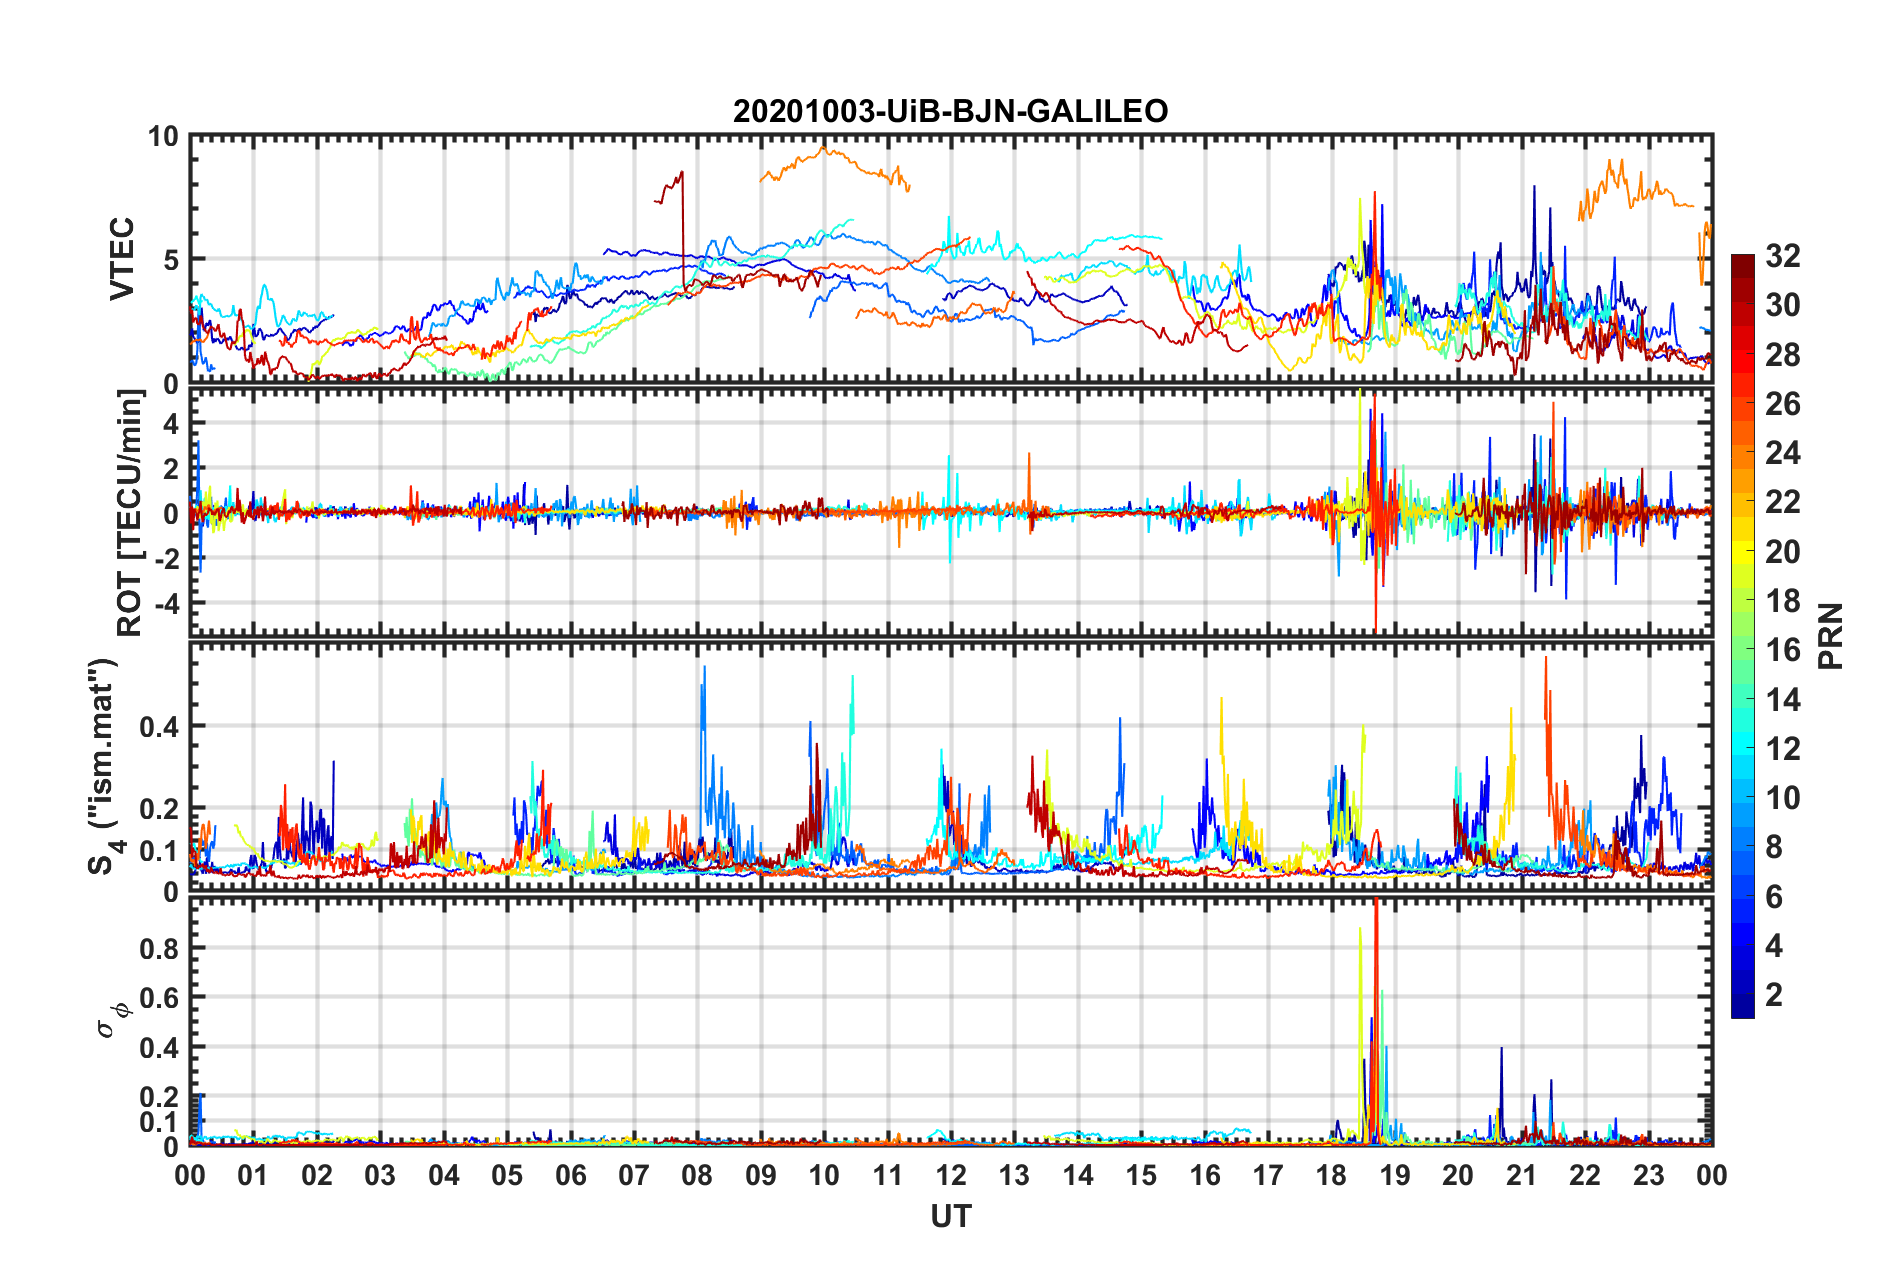The height and width of the screenshot is (1272, 1902).
Task: Click the plot title 20201003-UiB-BJN-GALILEO
Action: tap(950, 111)
